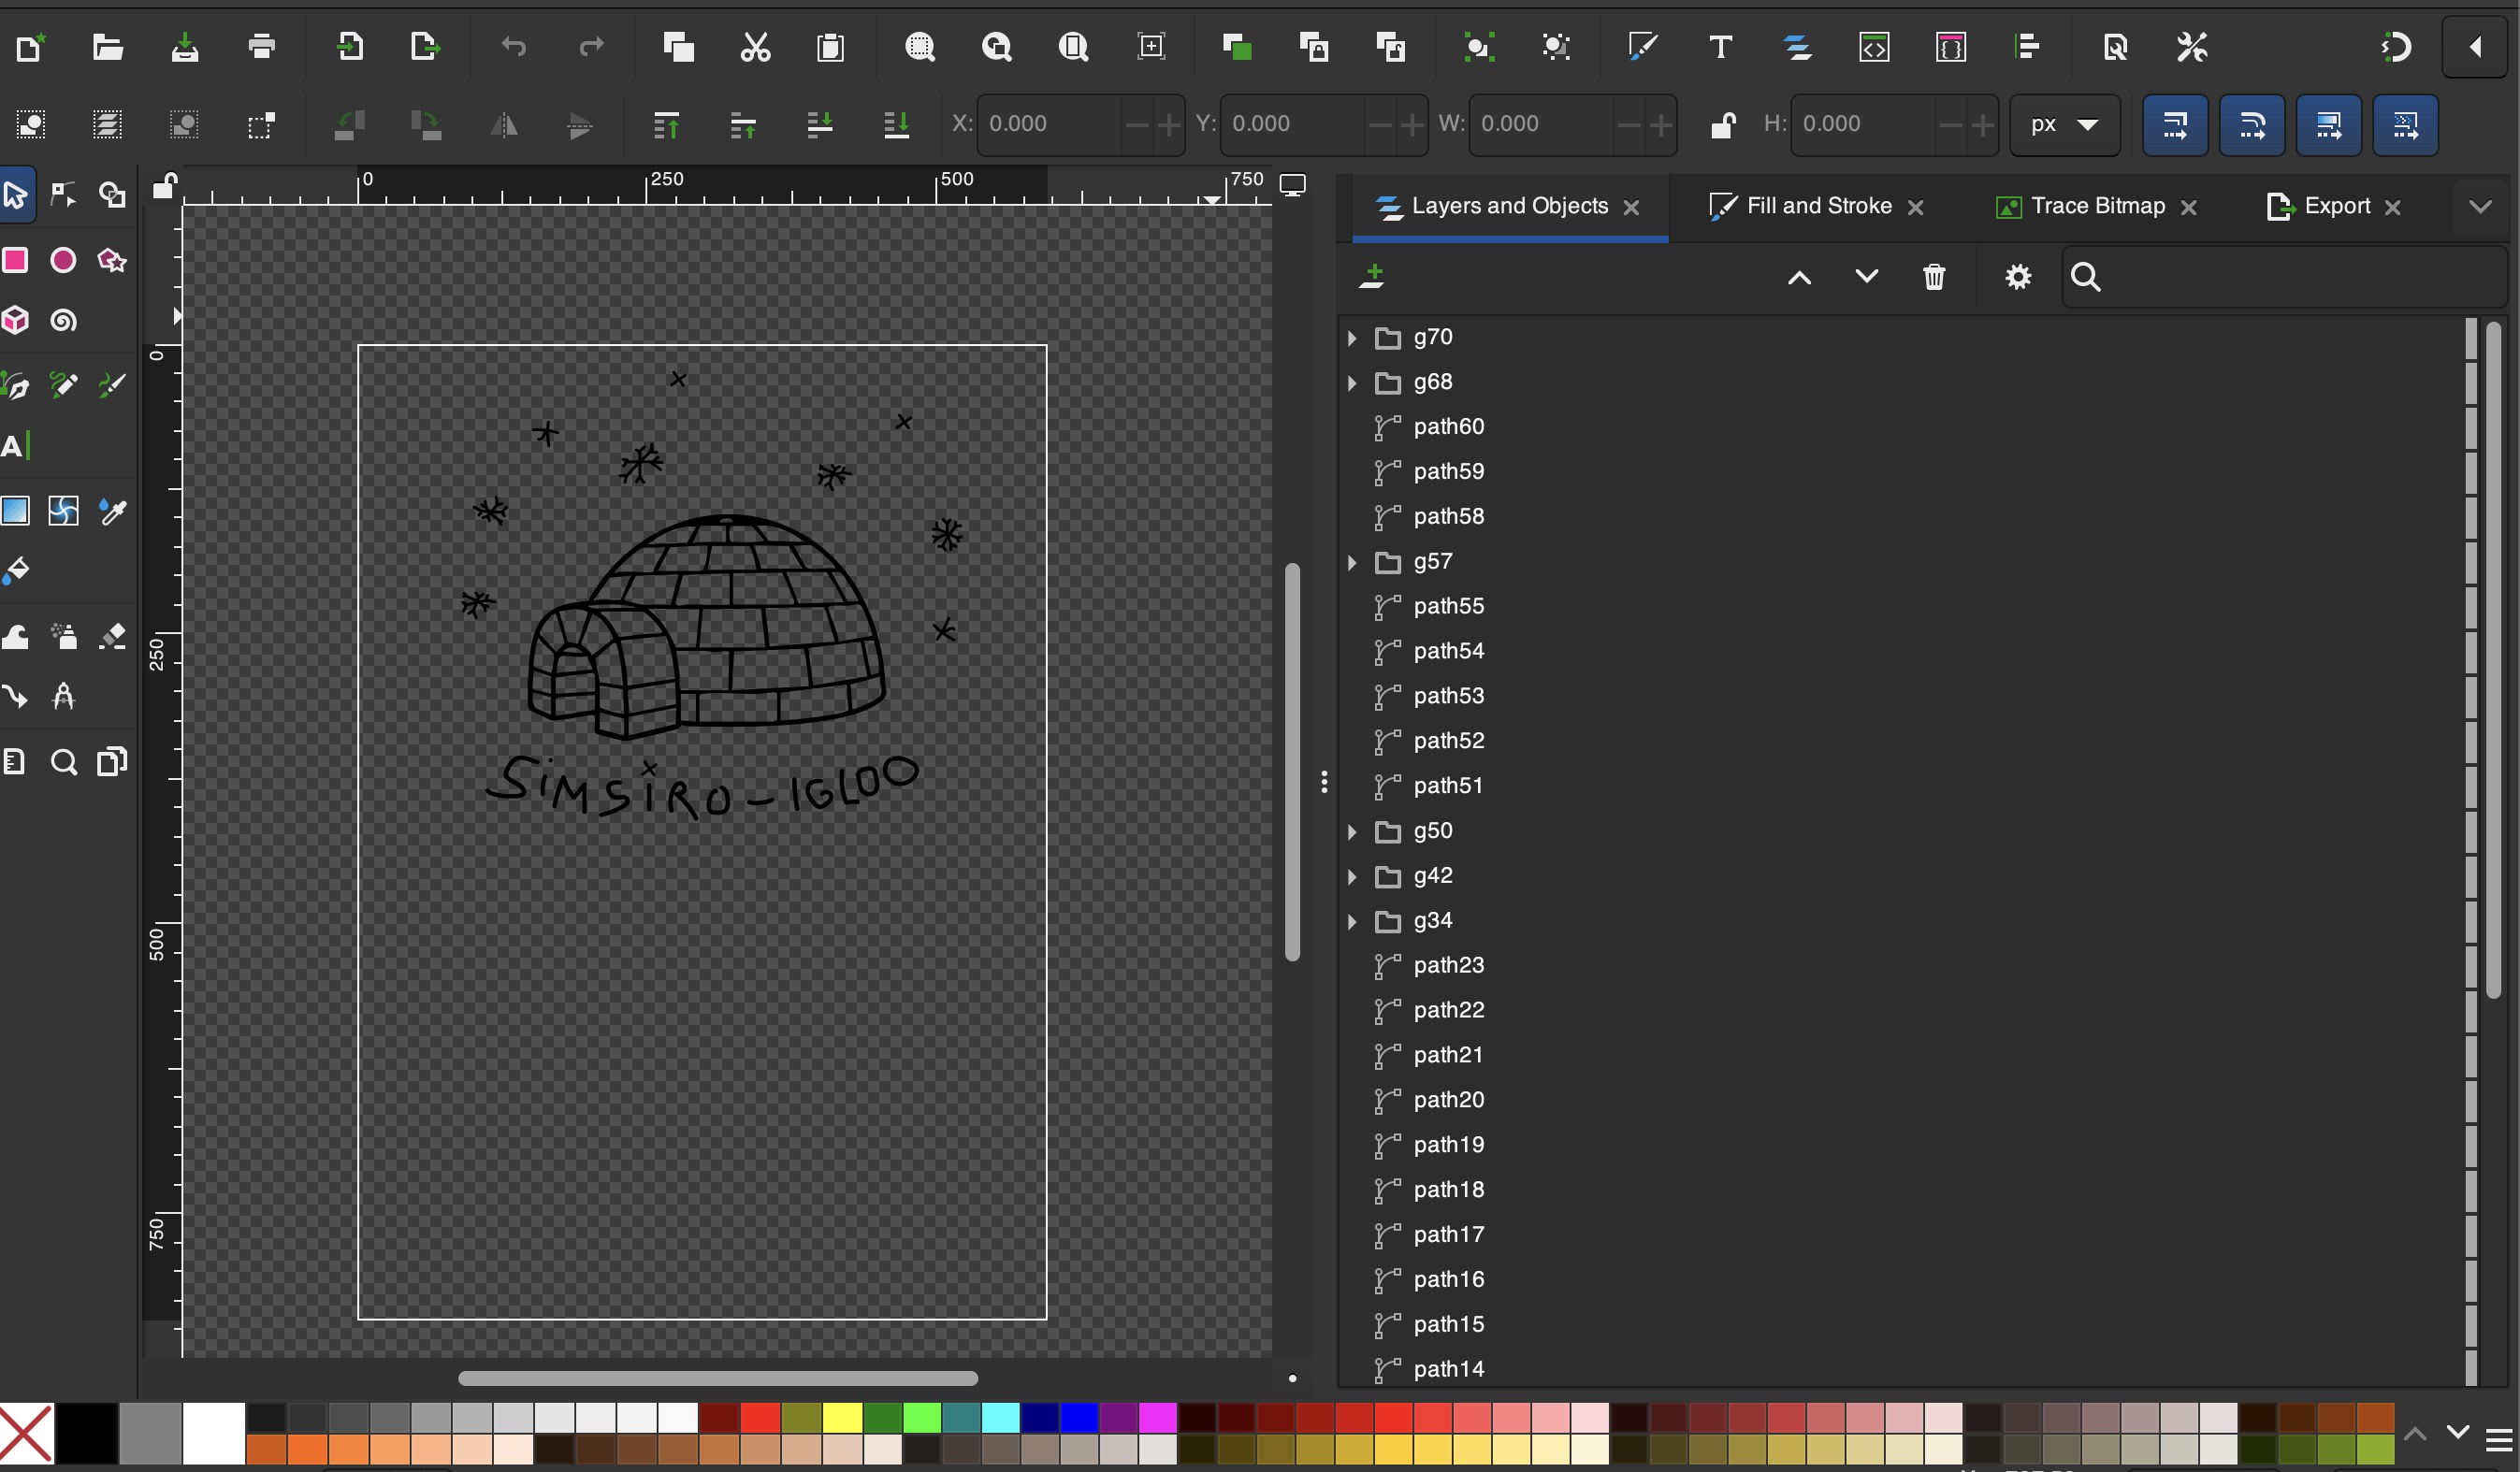Toggle move gradients with objects

click(2329, 125)
